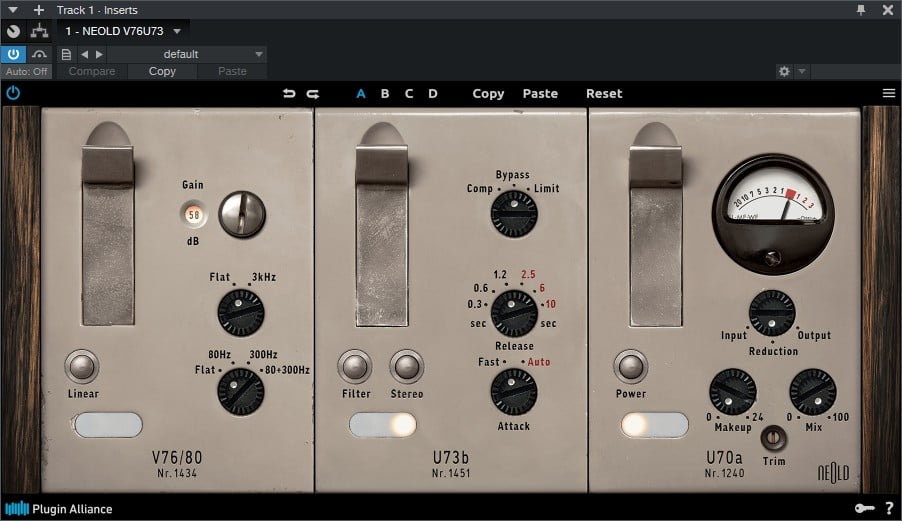
Task: Click the Auto: Off automation button
Action: [x=26, y=71]
